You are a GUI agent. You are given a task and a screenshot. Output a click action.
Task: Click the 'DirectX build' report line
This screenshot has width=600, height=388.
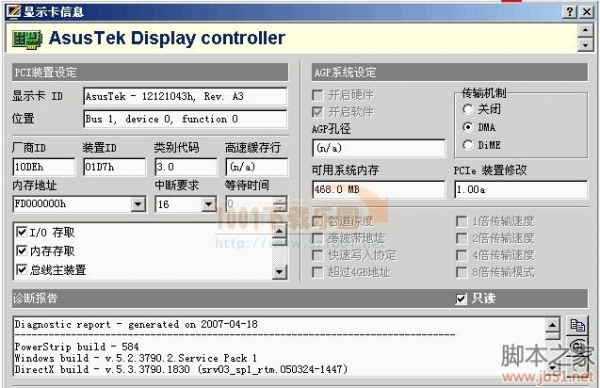pos(181,369)
